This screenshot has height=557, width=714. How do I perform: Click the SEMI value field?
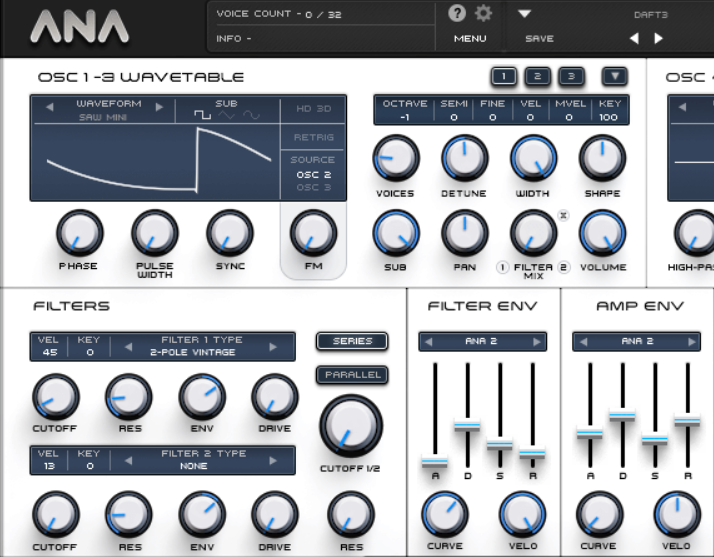pyautogui.click(x=454, y=118)
